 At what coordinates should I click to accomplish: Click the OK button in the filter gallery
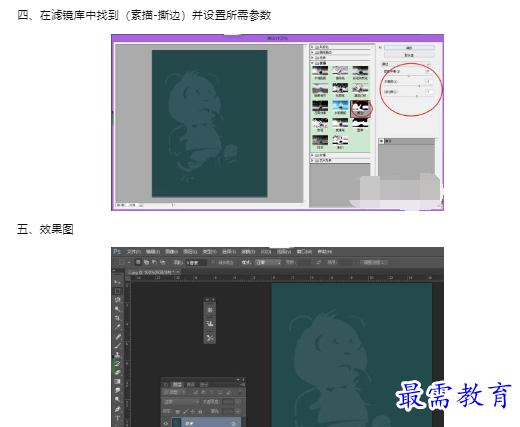tap(409, 48)
